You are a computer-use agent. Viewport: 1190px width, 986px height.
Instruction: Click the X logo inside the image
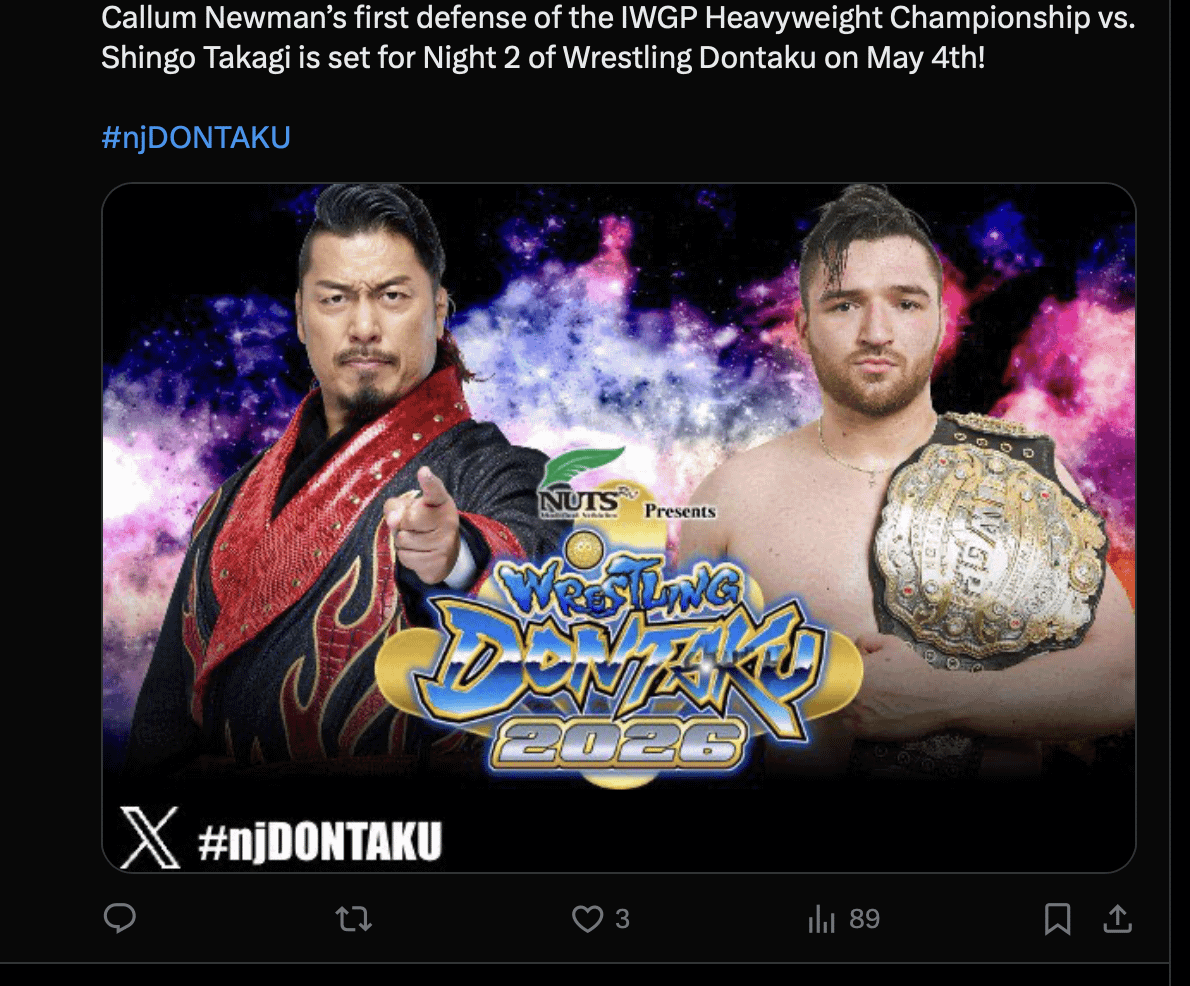click(150, 837)
